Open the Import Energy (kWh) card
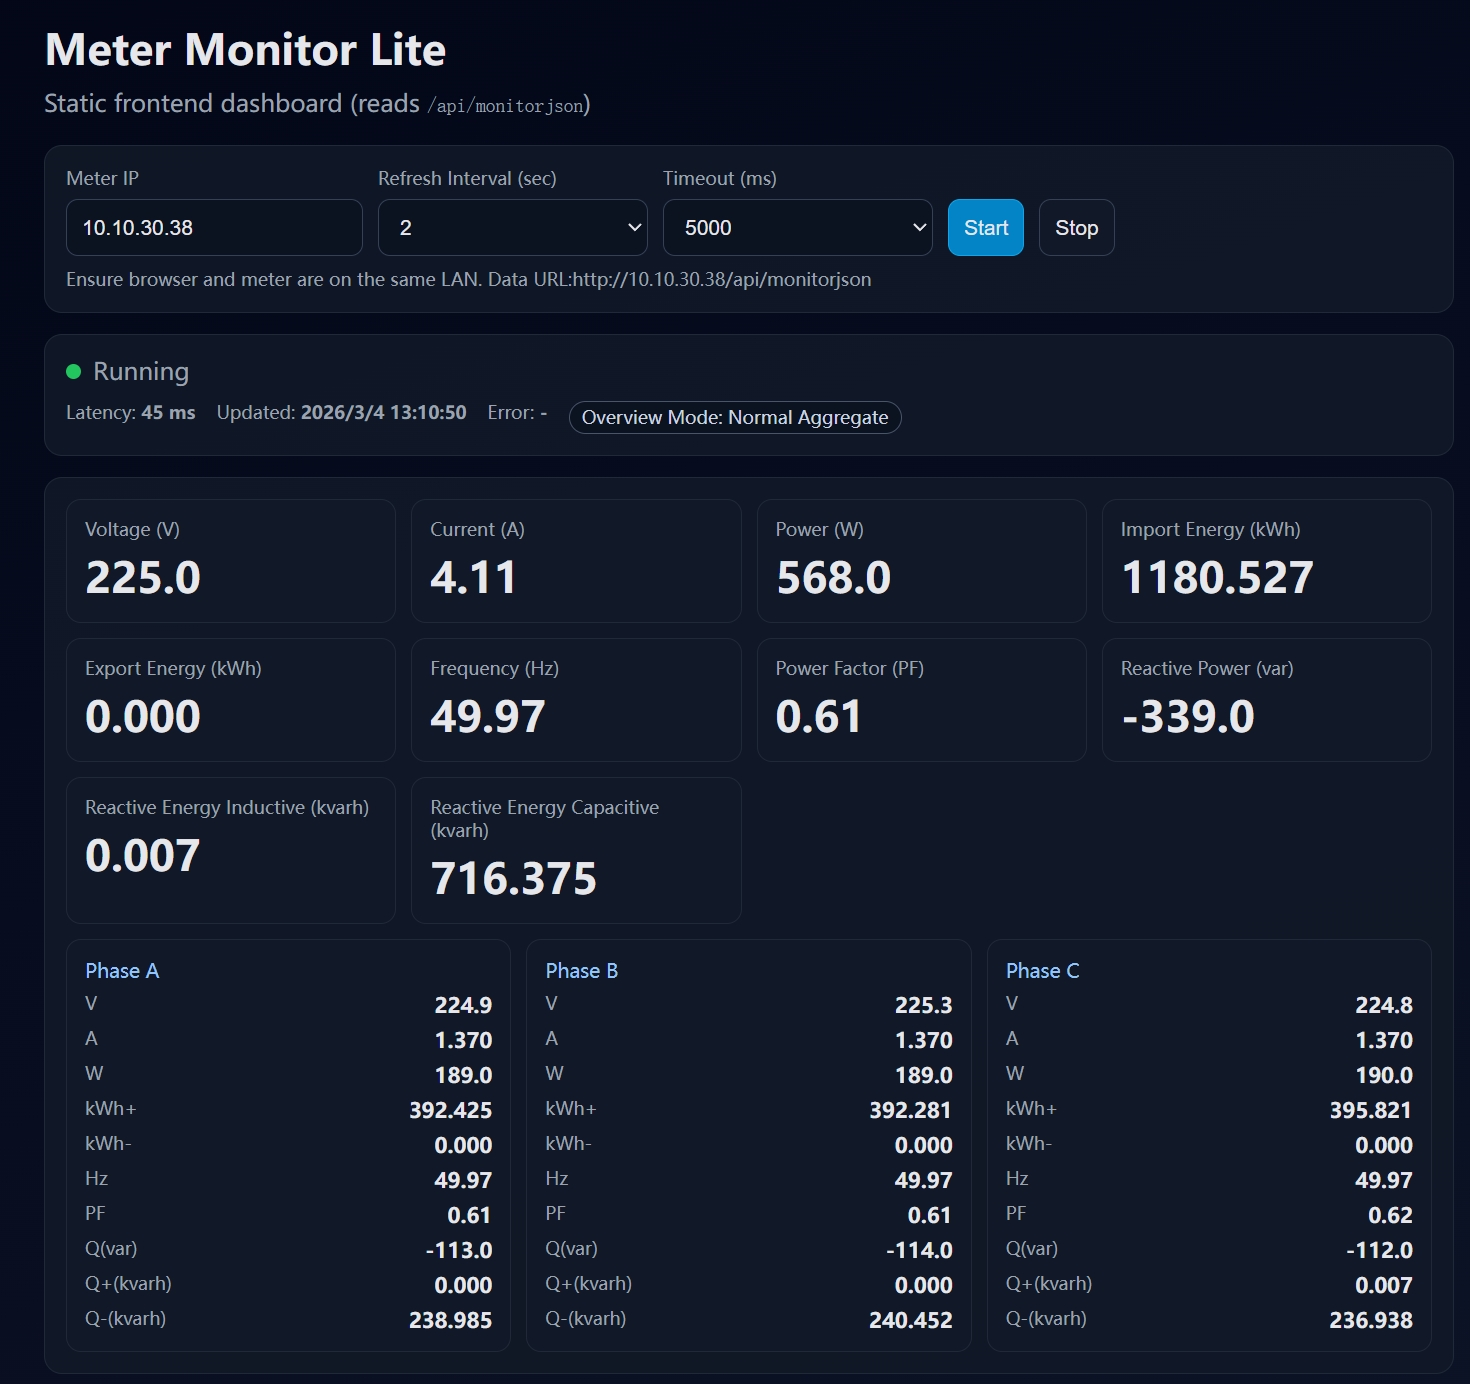 (x=1266, y=561)
